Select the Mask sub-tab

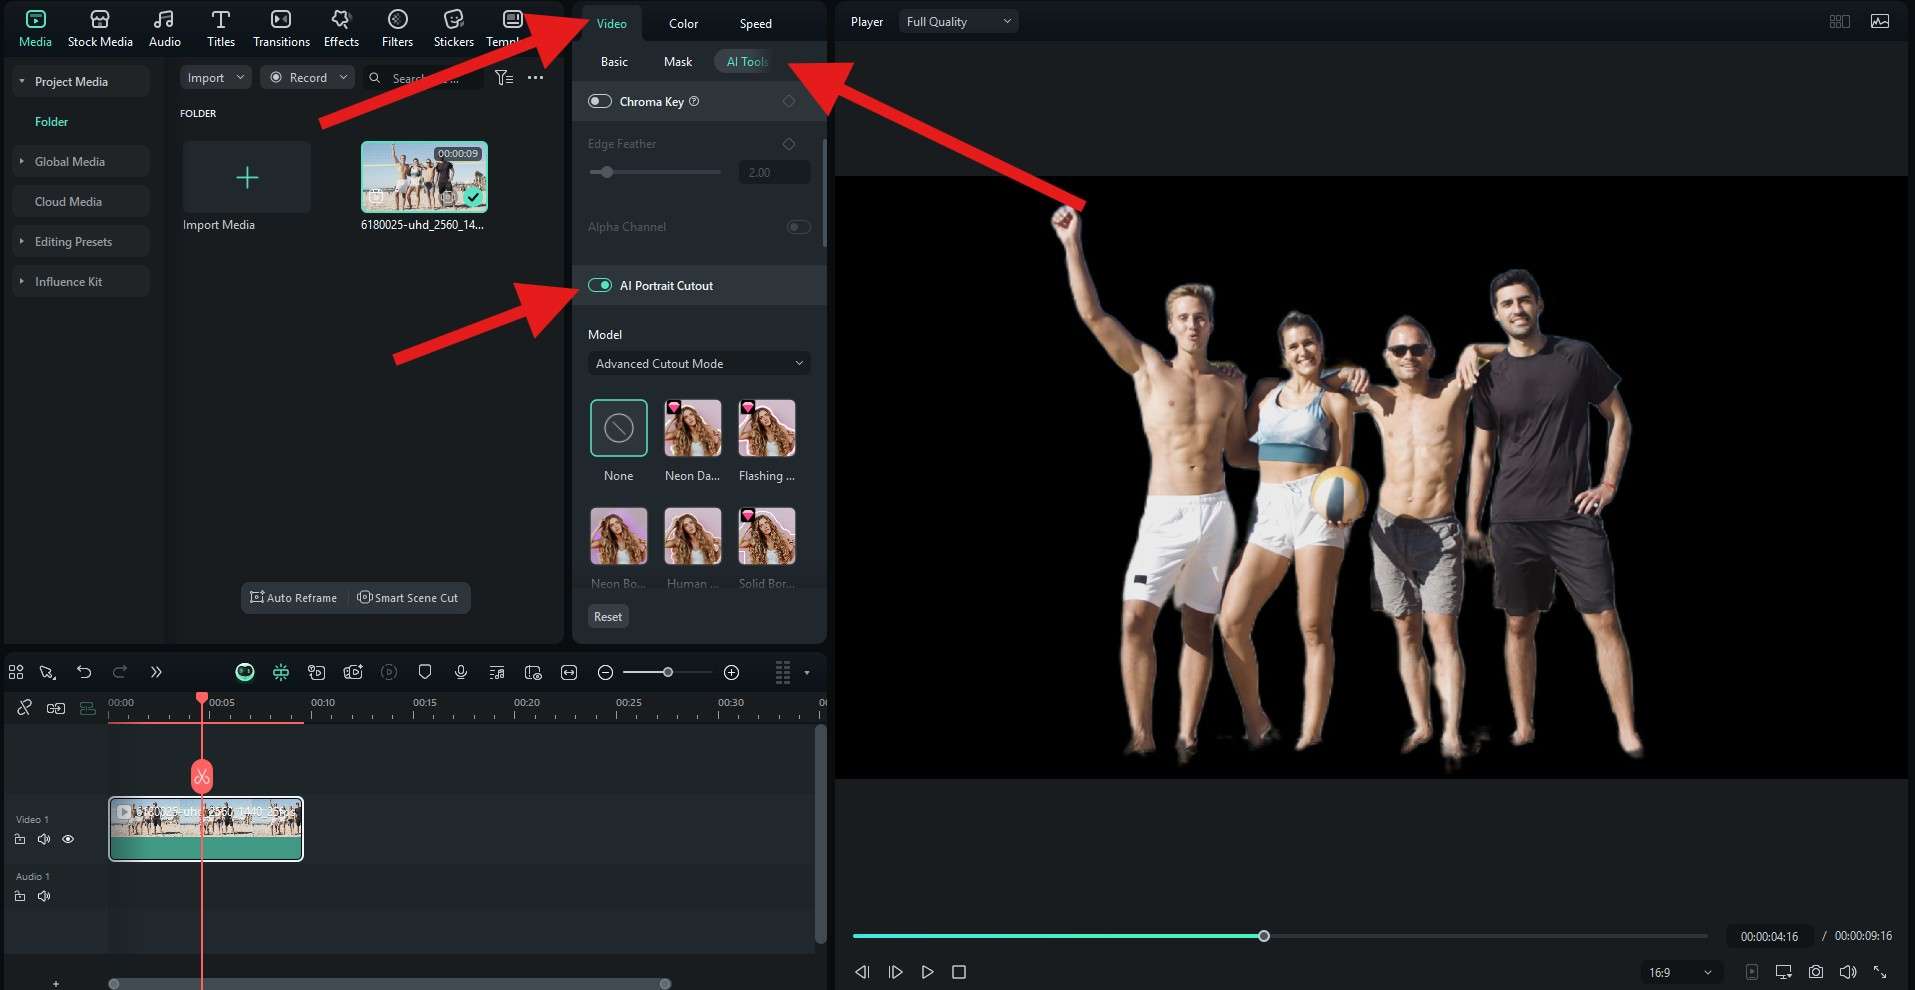678,61
